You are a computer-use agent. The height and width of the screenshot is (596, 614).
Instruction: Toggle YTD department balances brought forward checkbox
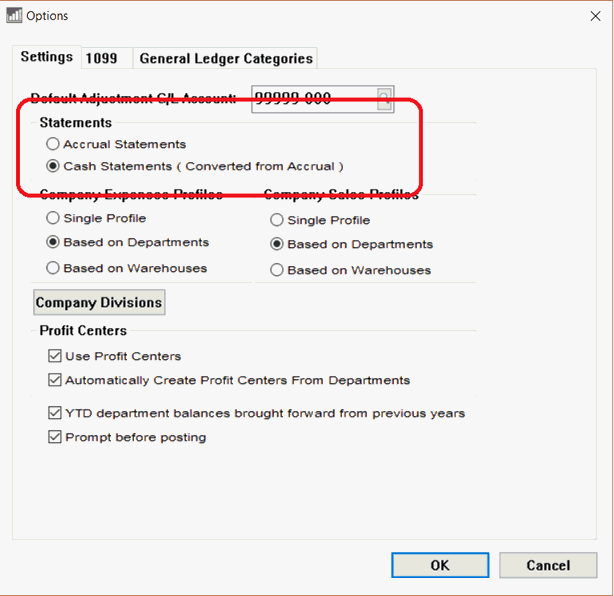point(55,413)
